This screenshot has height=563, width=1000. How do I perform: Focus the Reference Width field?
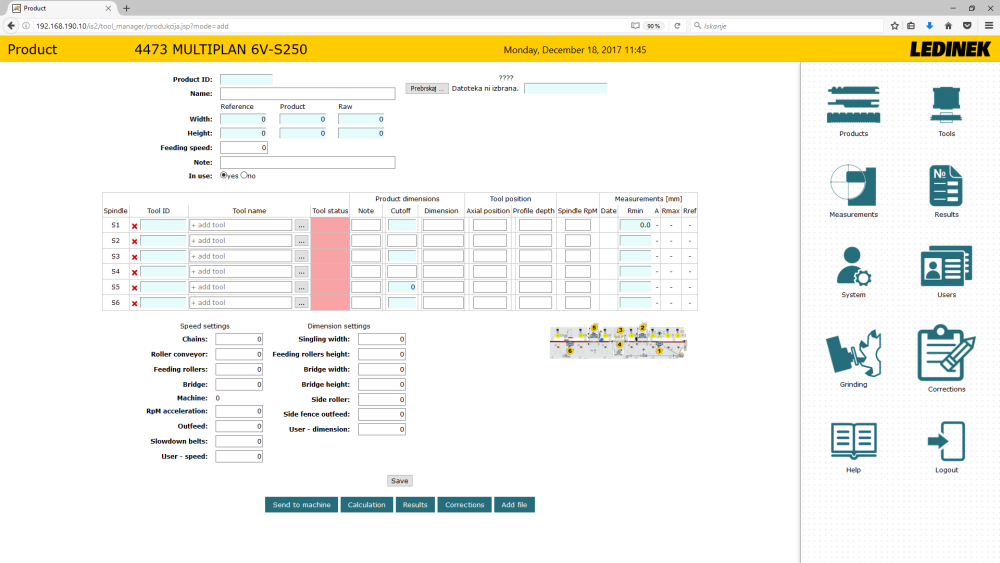point(244,119)
